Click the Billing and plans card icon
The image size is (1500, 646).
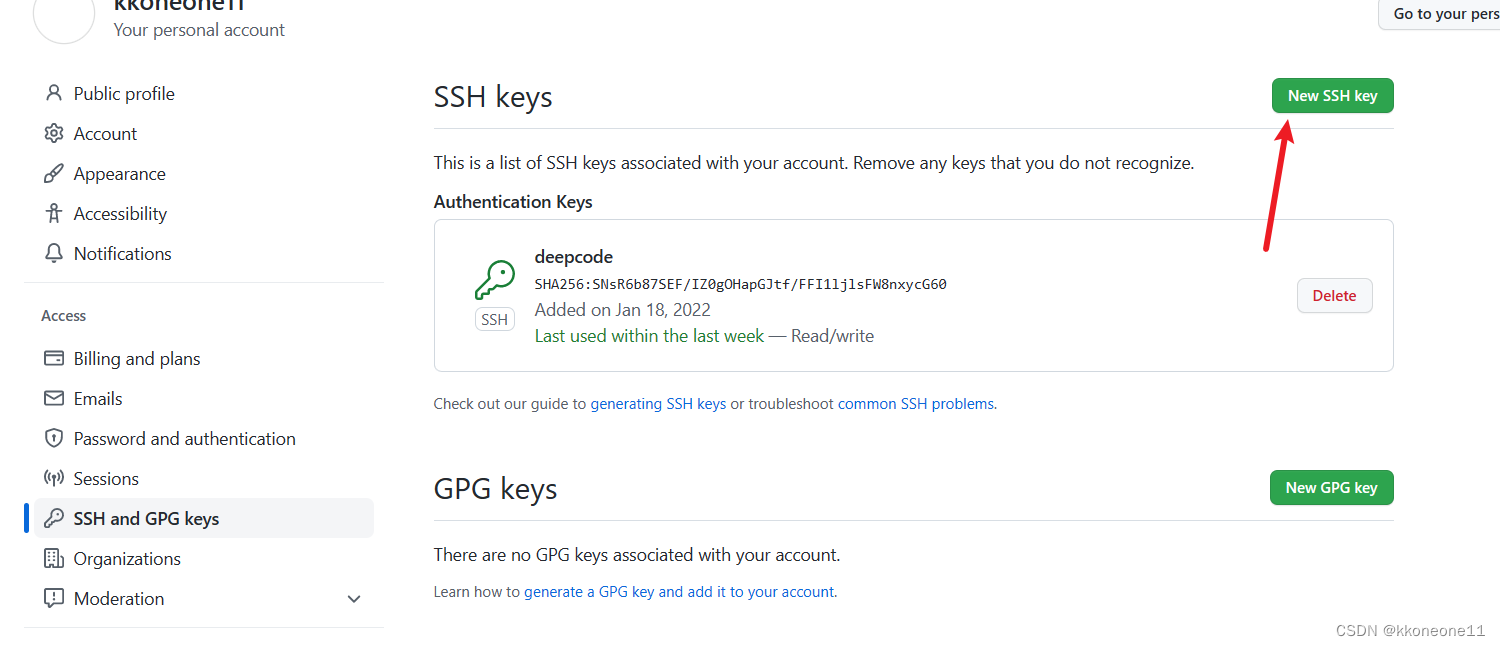point(53,358)
